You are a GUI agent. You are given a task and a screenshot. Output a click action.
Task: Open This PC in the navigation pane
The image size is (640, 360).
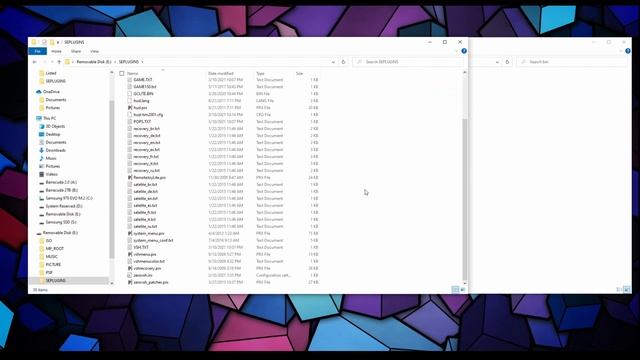[x=46, y=118]
